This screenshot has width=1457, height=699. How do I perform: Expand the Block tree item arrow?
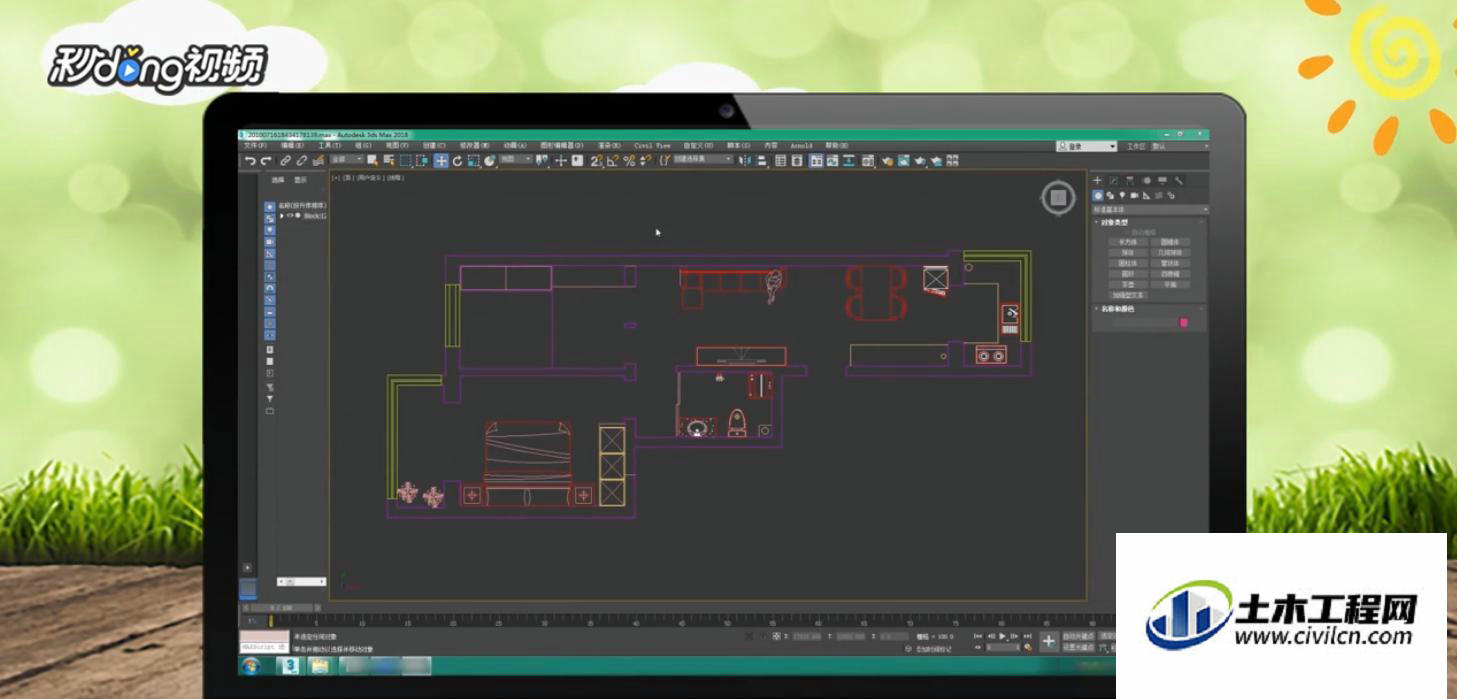coord(282,215)
